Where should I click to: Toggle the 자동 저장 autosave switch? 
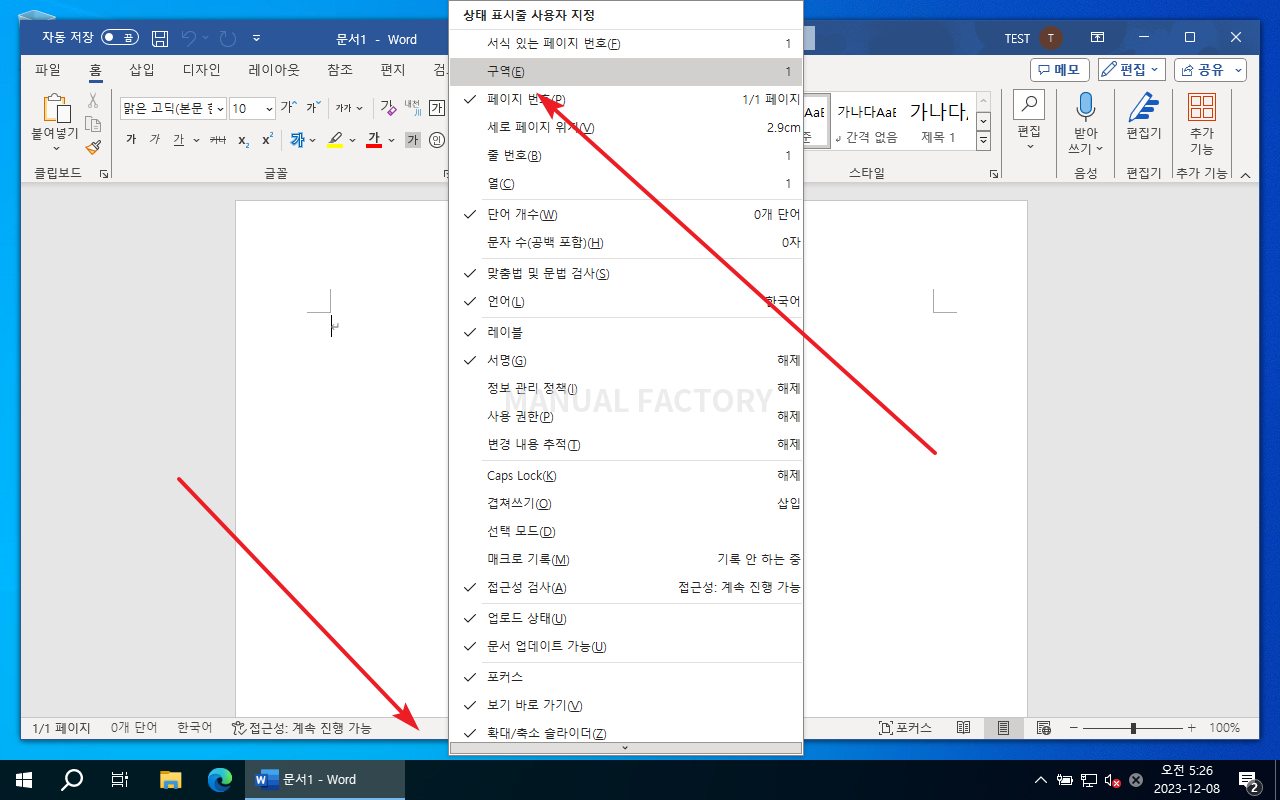pos(120,38)
